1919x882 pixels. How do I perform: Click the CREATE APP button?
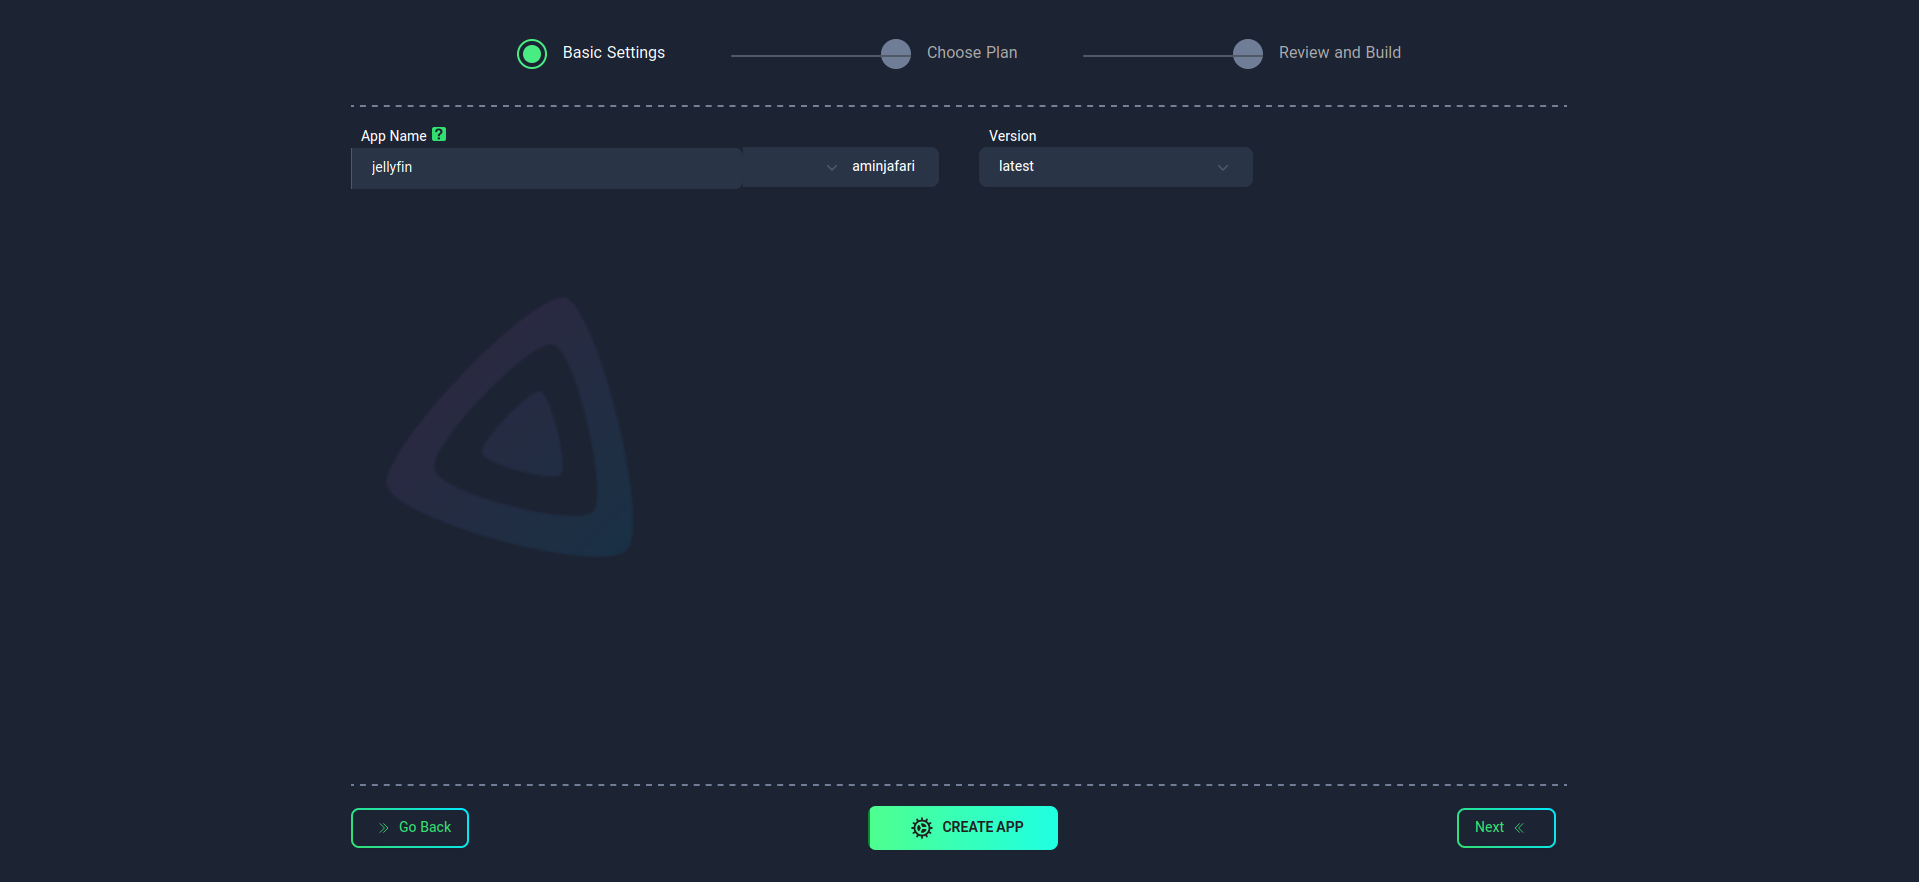coord(963,828)
